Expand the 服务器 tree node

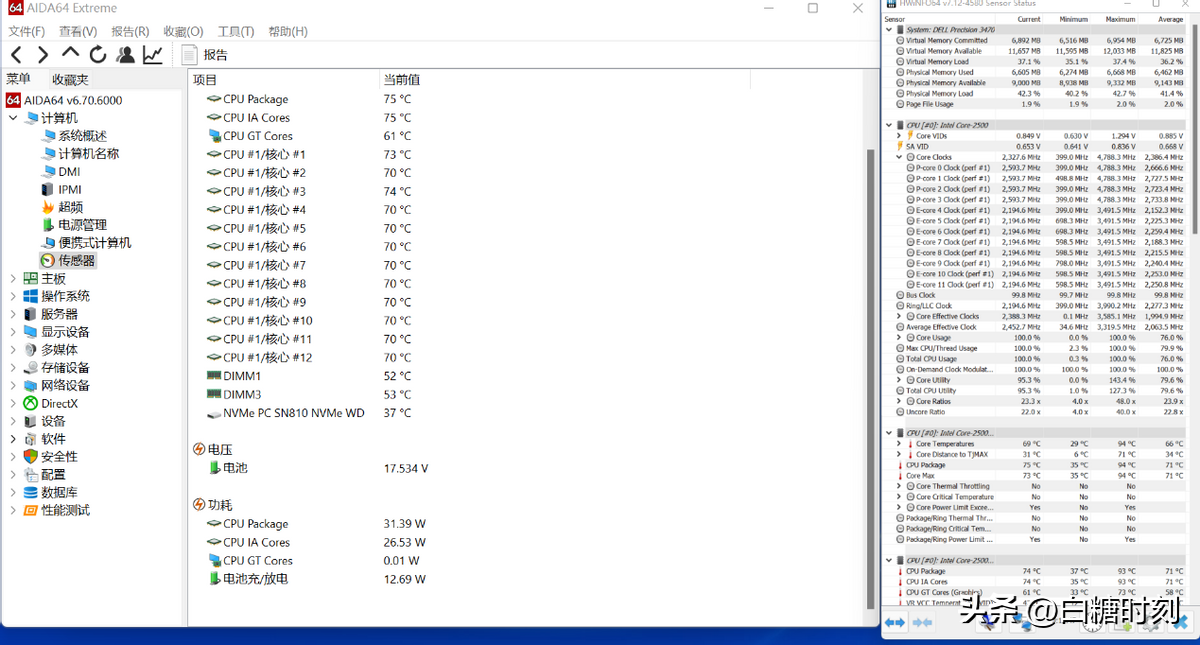click(12, 314)
